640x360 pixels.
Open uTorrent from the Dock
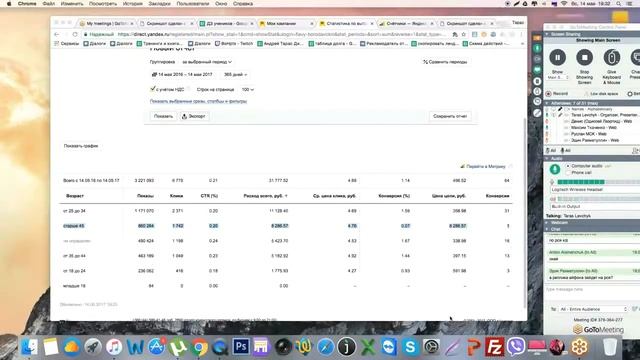tap(178, 347)
